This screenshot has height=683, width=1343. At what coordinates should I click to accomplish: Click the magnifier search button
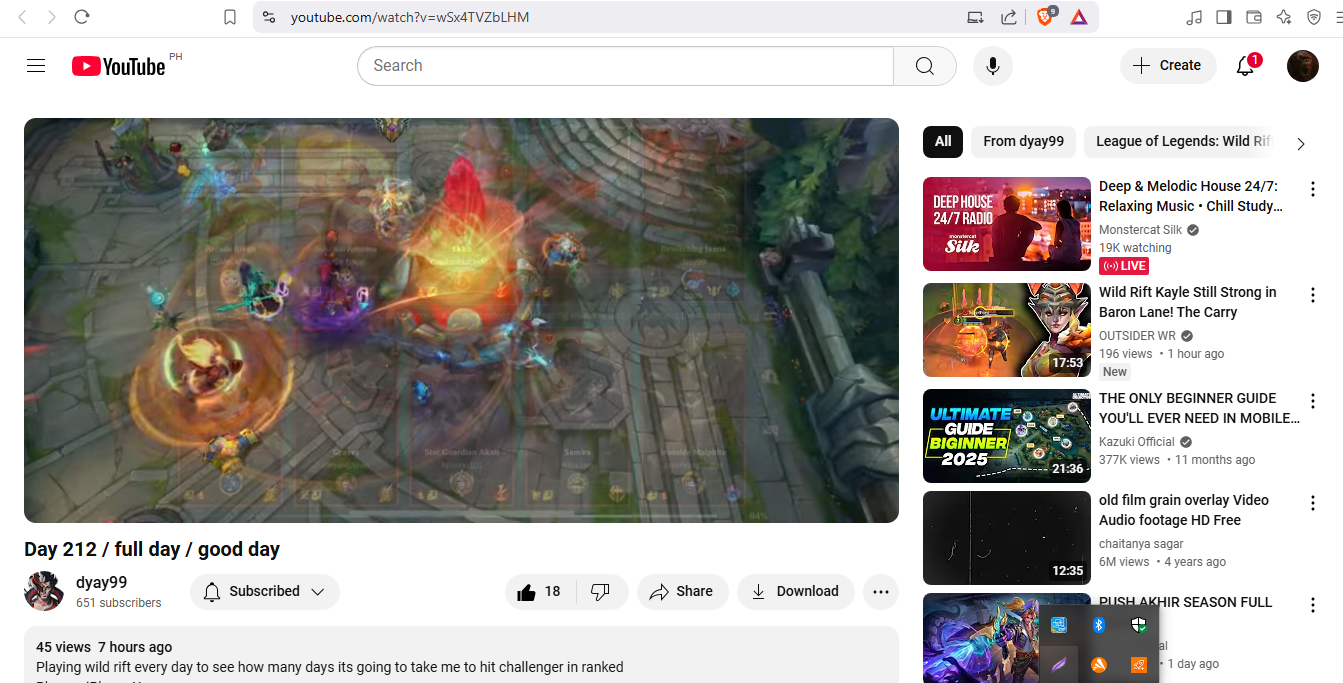pos(925,66)
